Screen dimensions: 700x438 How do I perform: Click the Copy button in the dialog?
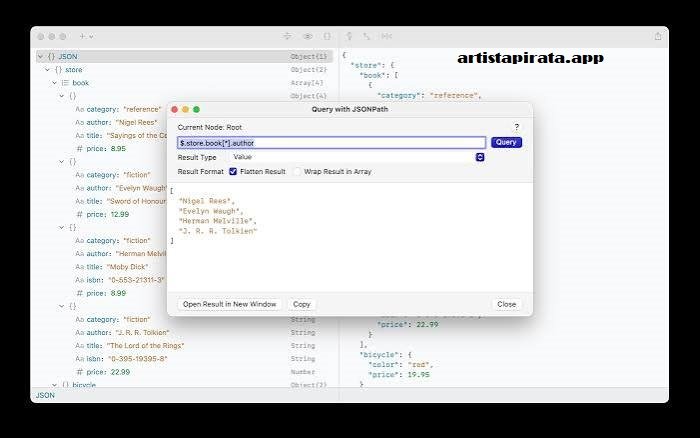[x=302, y=304]
